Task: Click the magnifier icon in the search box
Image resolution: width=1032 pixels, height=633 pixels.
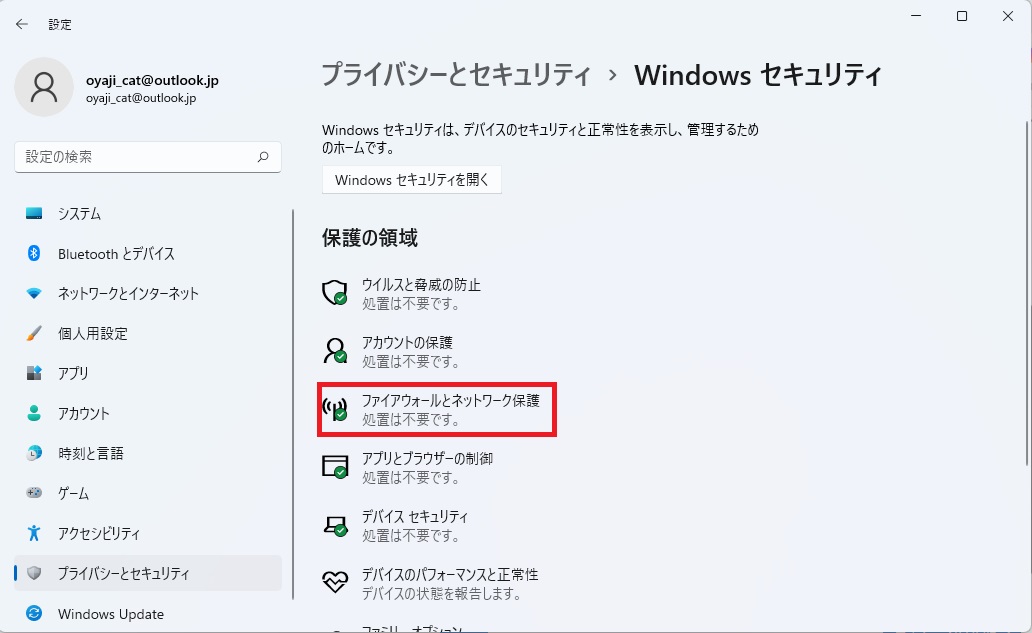Action: tap(263, 157)
